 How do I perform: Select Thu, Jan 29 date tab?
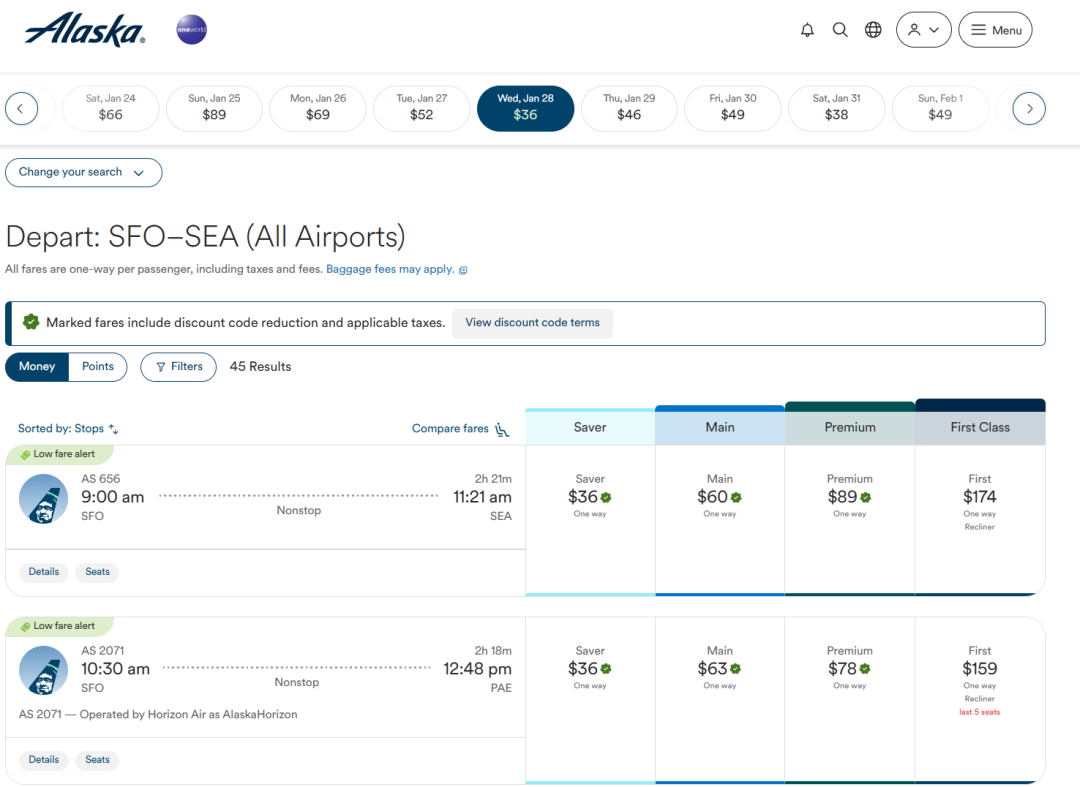(x=629, y=108)
